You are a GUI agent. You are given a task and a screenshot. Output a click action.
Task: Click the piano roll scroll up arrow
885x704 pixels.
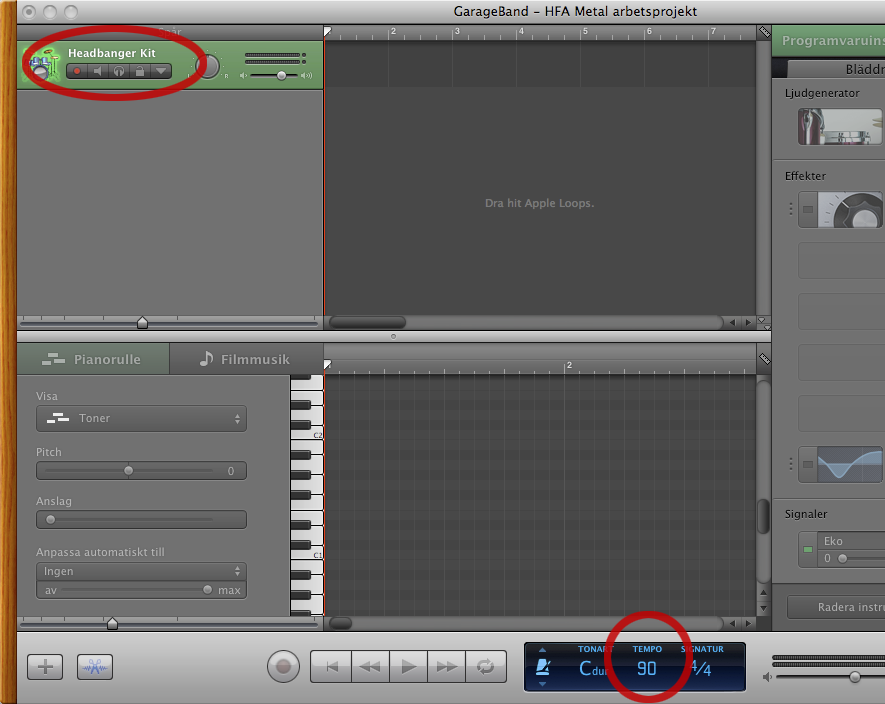click(763, 593)
